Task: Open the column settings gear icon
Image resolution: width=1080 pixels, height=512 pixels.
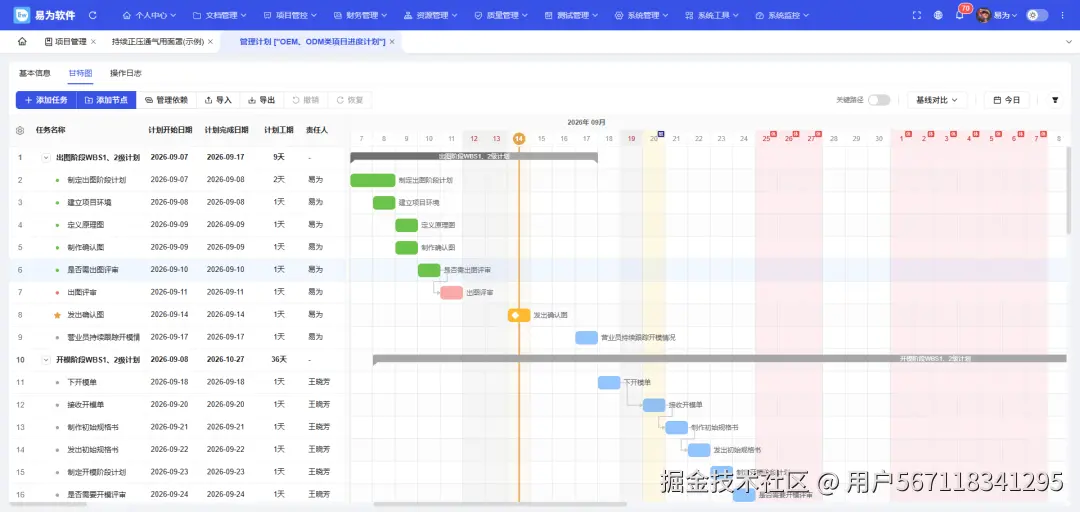Action: pos(20,130)
